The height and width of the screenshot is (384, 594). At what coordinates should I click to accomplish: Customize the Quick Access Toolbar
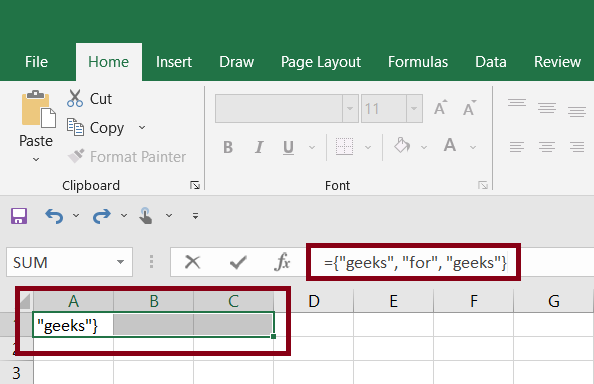point(195,216)
